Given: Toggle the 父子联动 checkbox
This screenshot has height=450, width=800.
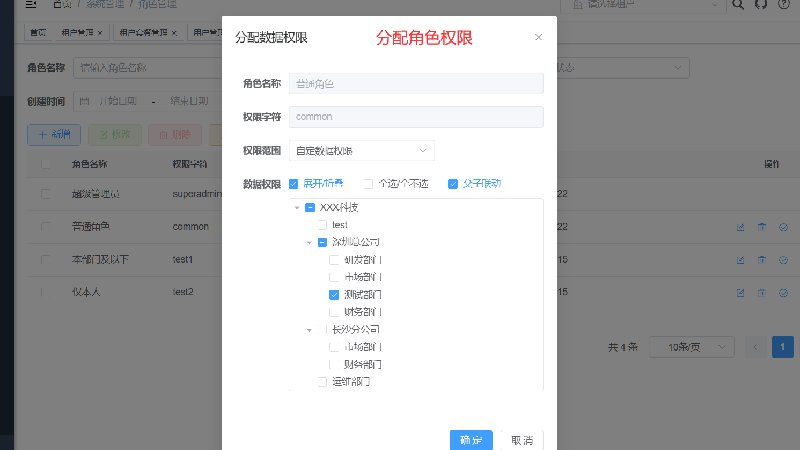Looking at the screenshot, I should (453, 184).
